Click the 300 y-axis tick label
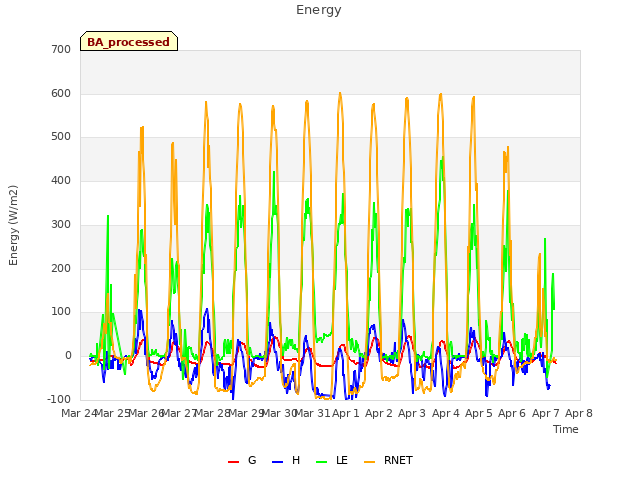This screenshot has width=640, height=480. [x=61, y=224]
